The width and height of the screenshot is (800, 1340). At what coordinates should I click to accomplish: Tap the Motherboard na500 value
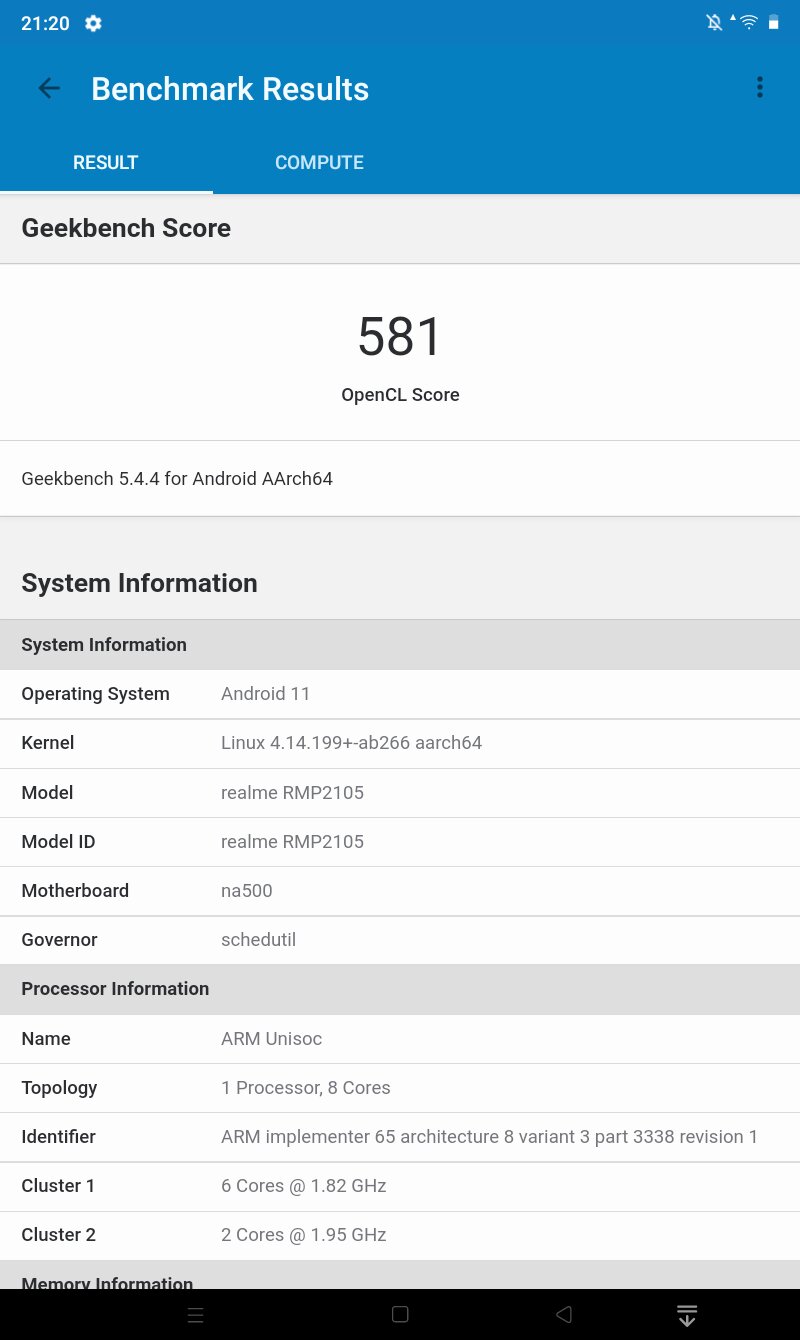pyautogui.click(x=246, y=891)
